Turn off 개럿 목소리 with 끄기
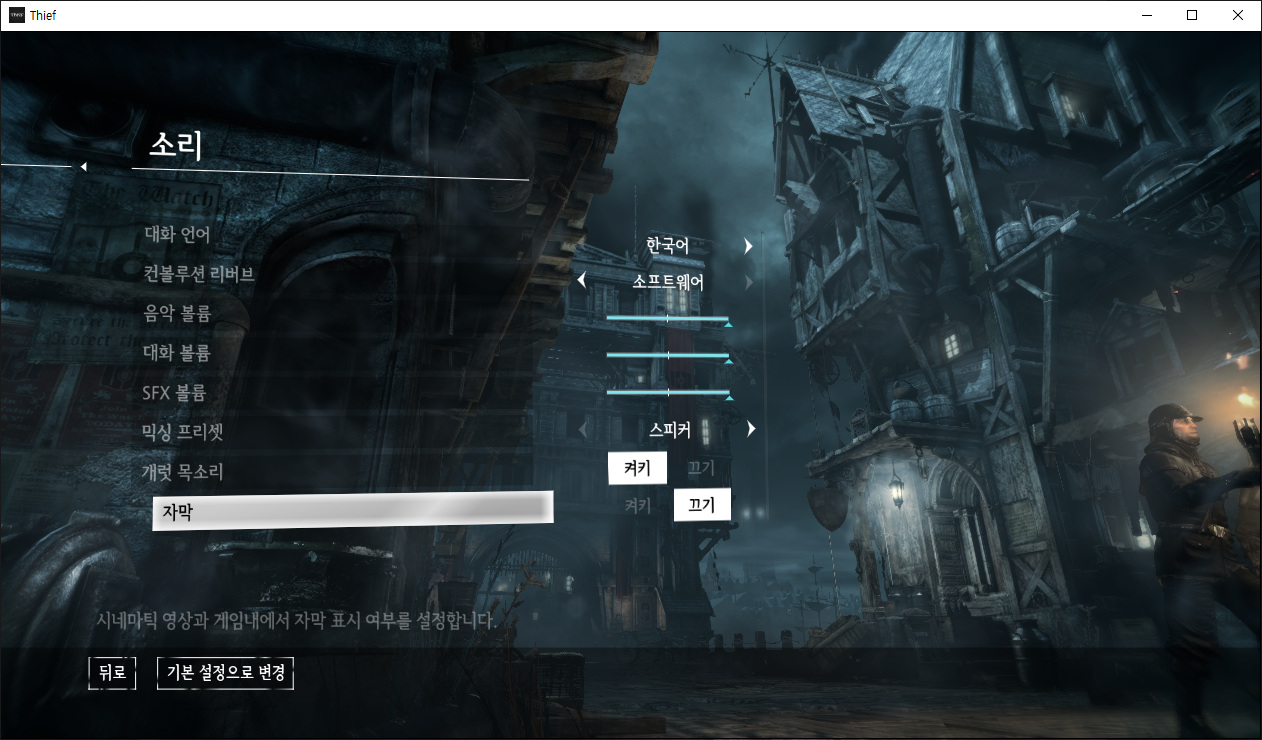Image resolution: width=1262 pixels, height=740 pixels. 701,467
